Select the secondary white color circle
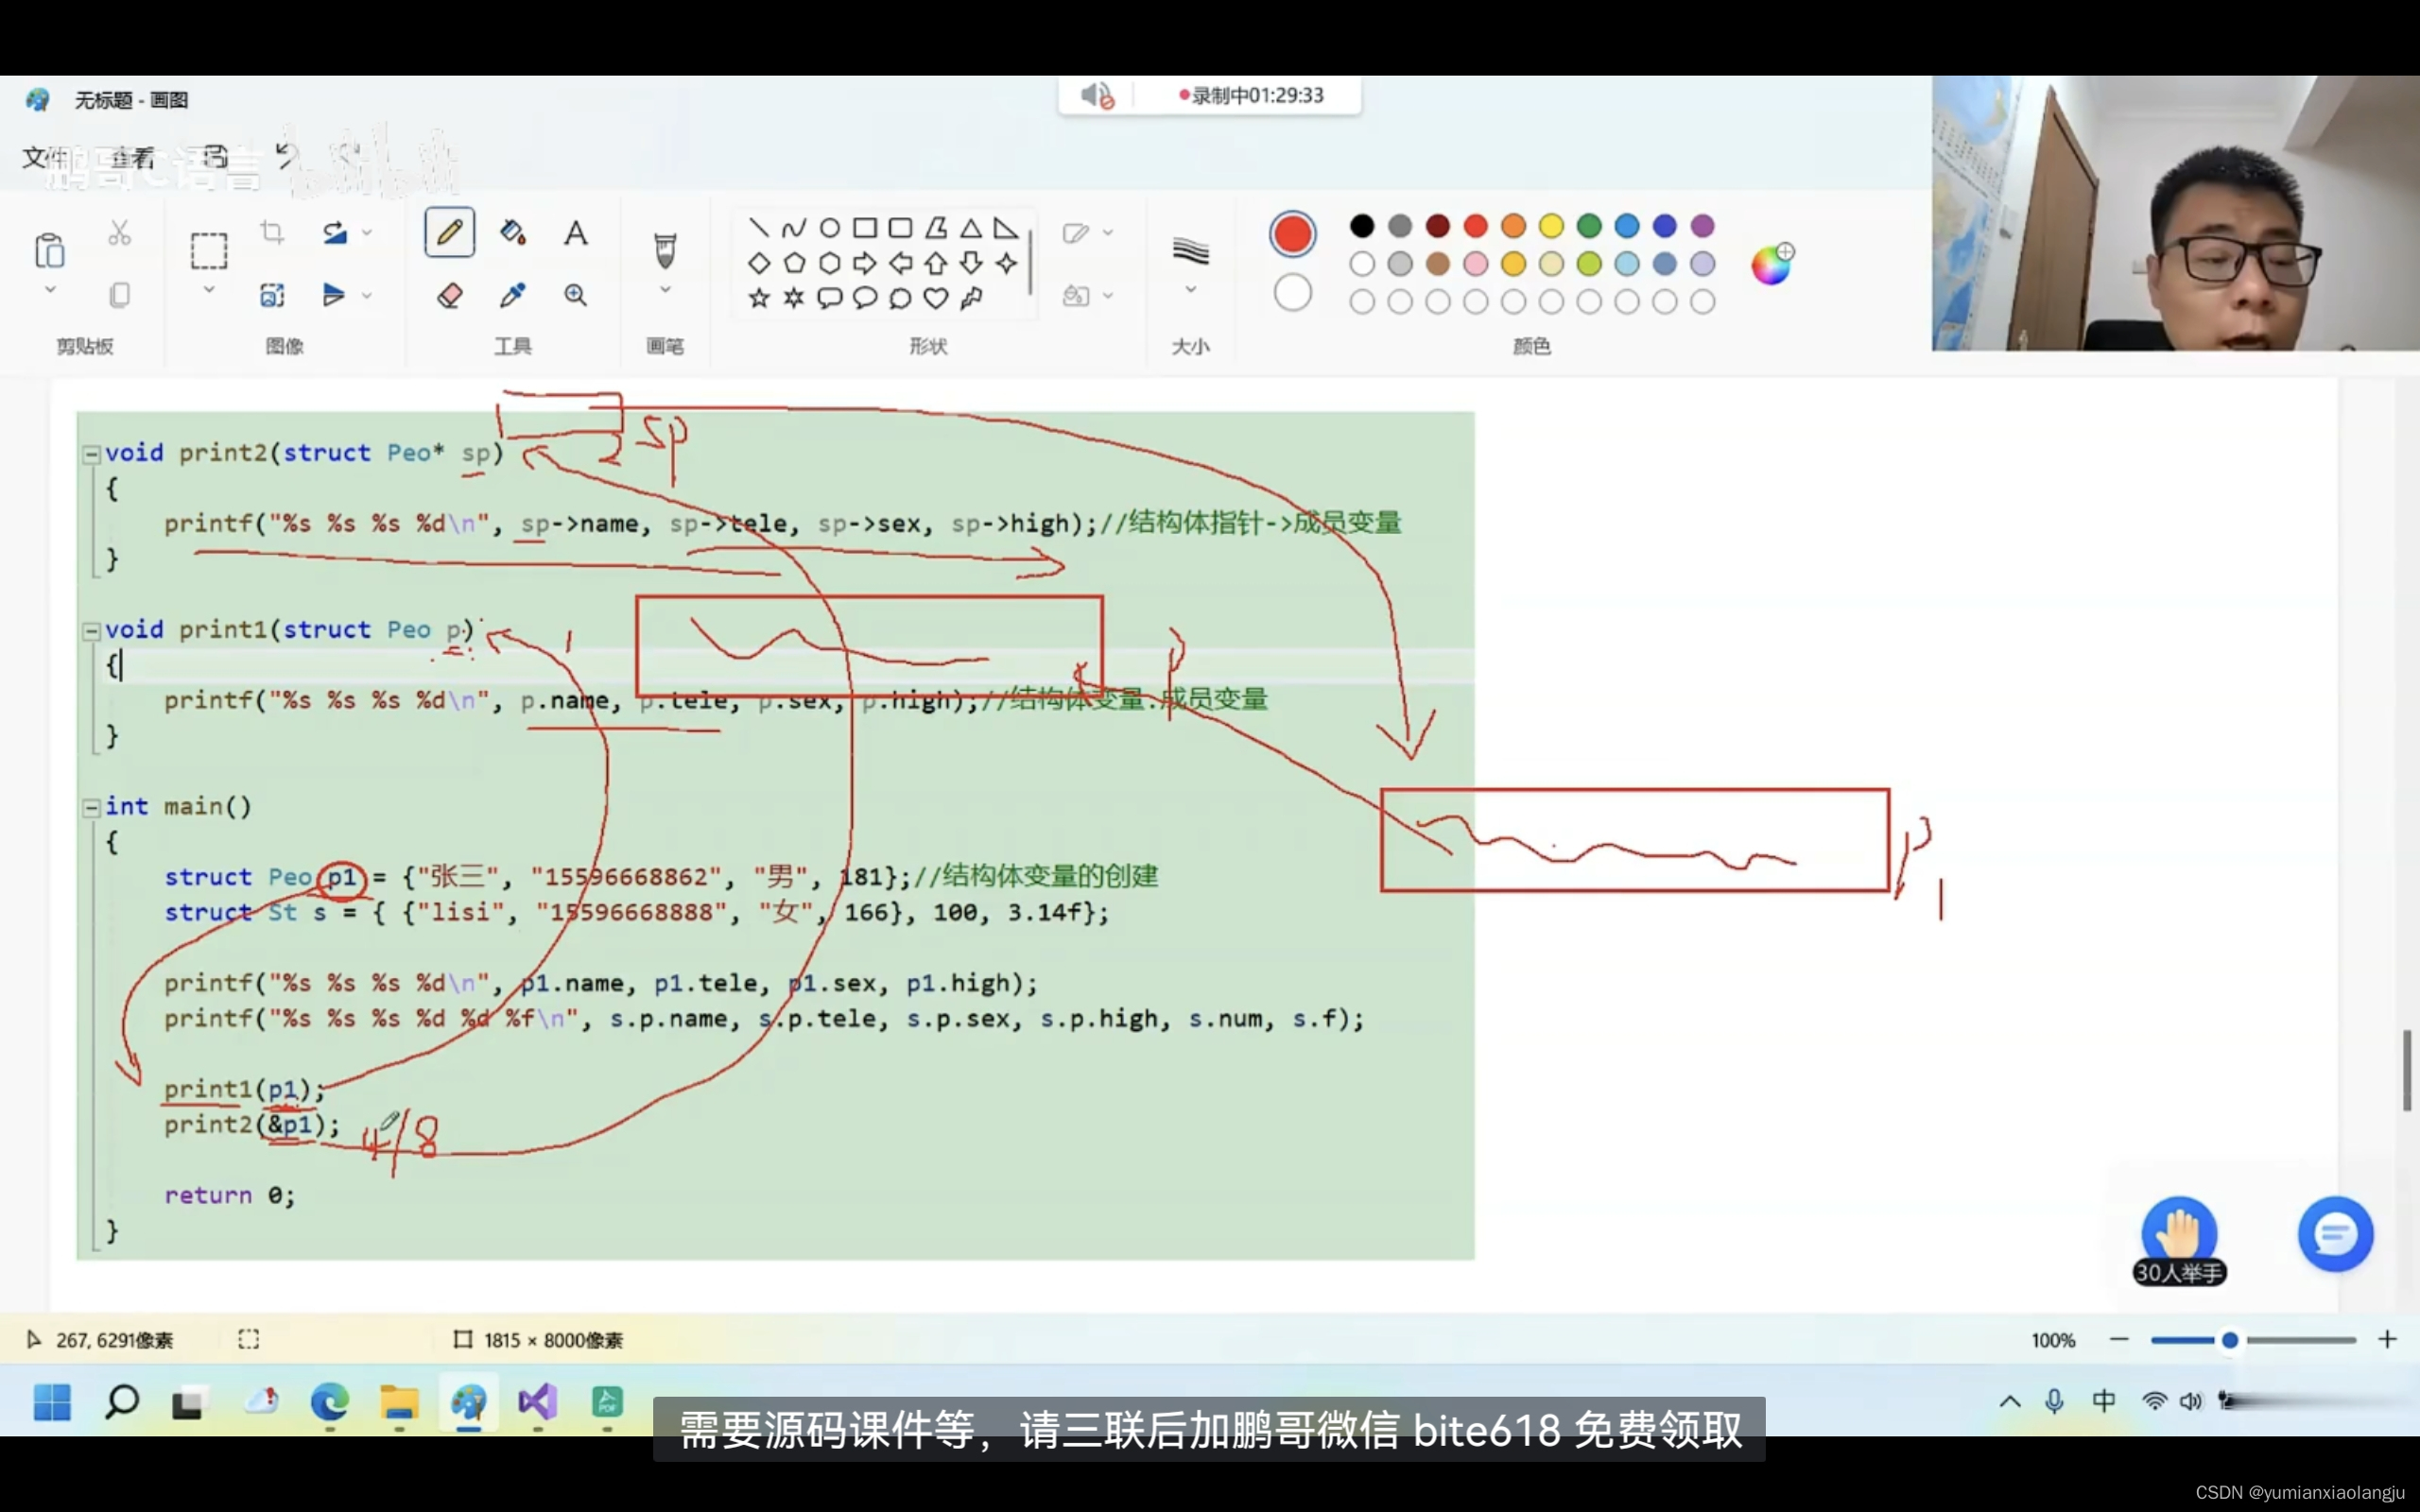Image resolution: width=2420 pixels, height=1512 pixels. click(x=1292, y=293)
